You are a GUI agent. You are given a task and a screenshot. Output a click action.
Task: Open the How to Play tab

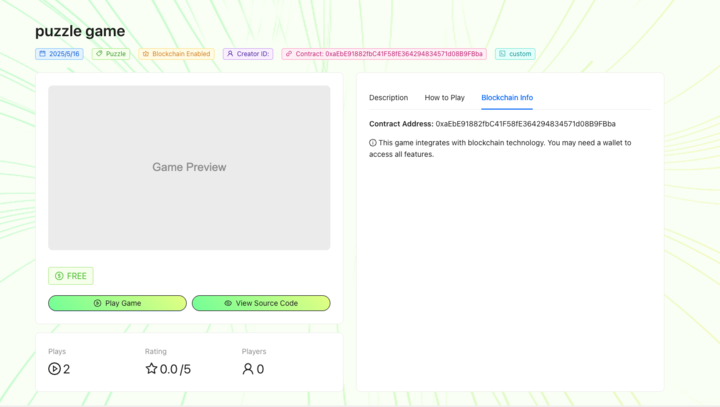pos(444,97)
